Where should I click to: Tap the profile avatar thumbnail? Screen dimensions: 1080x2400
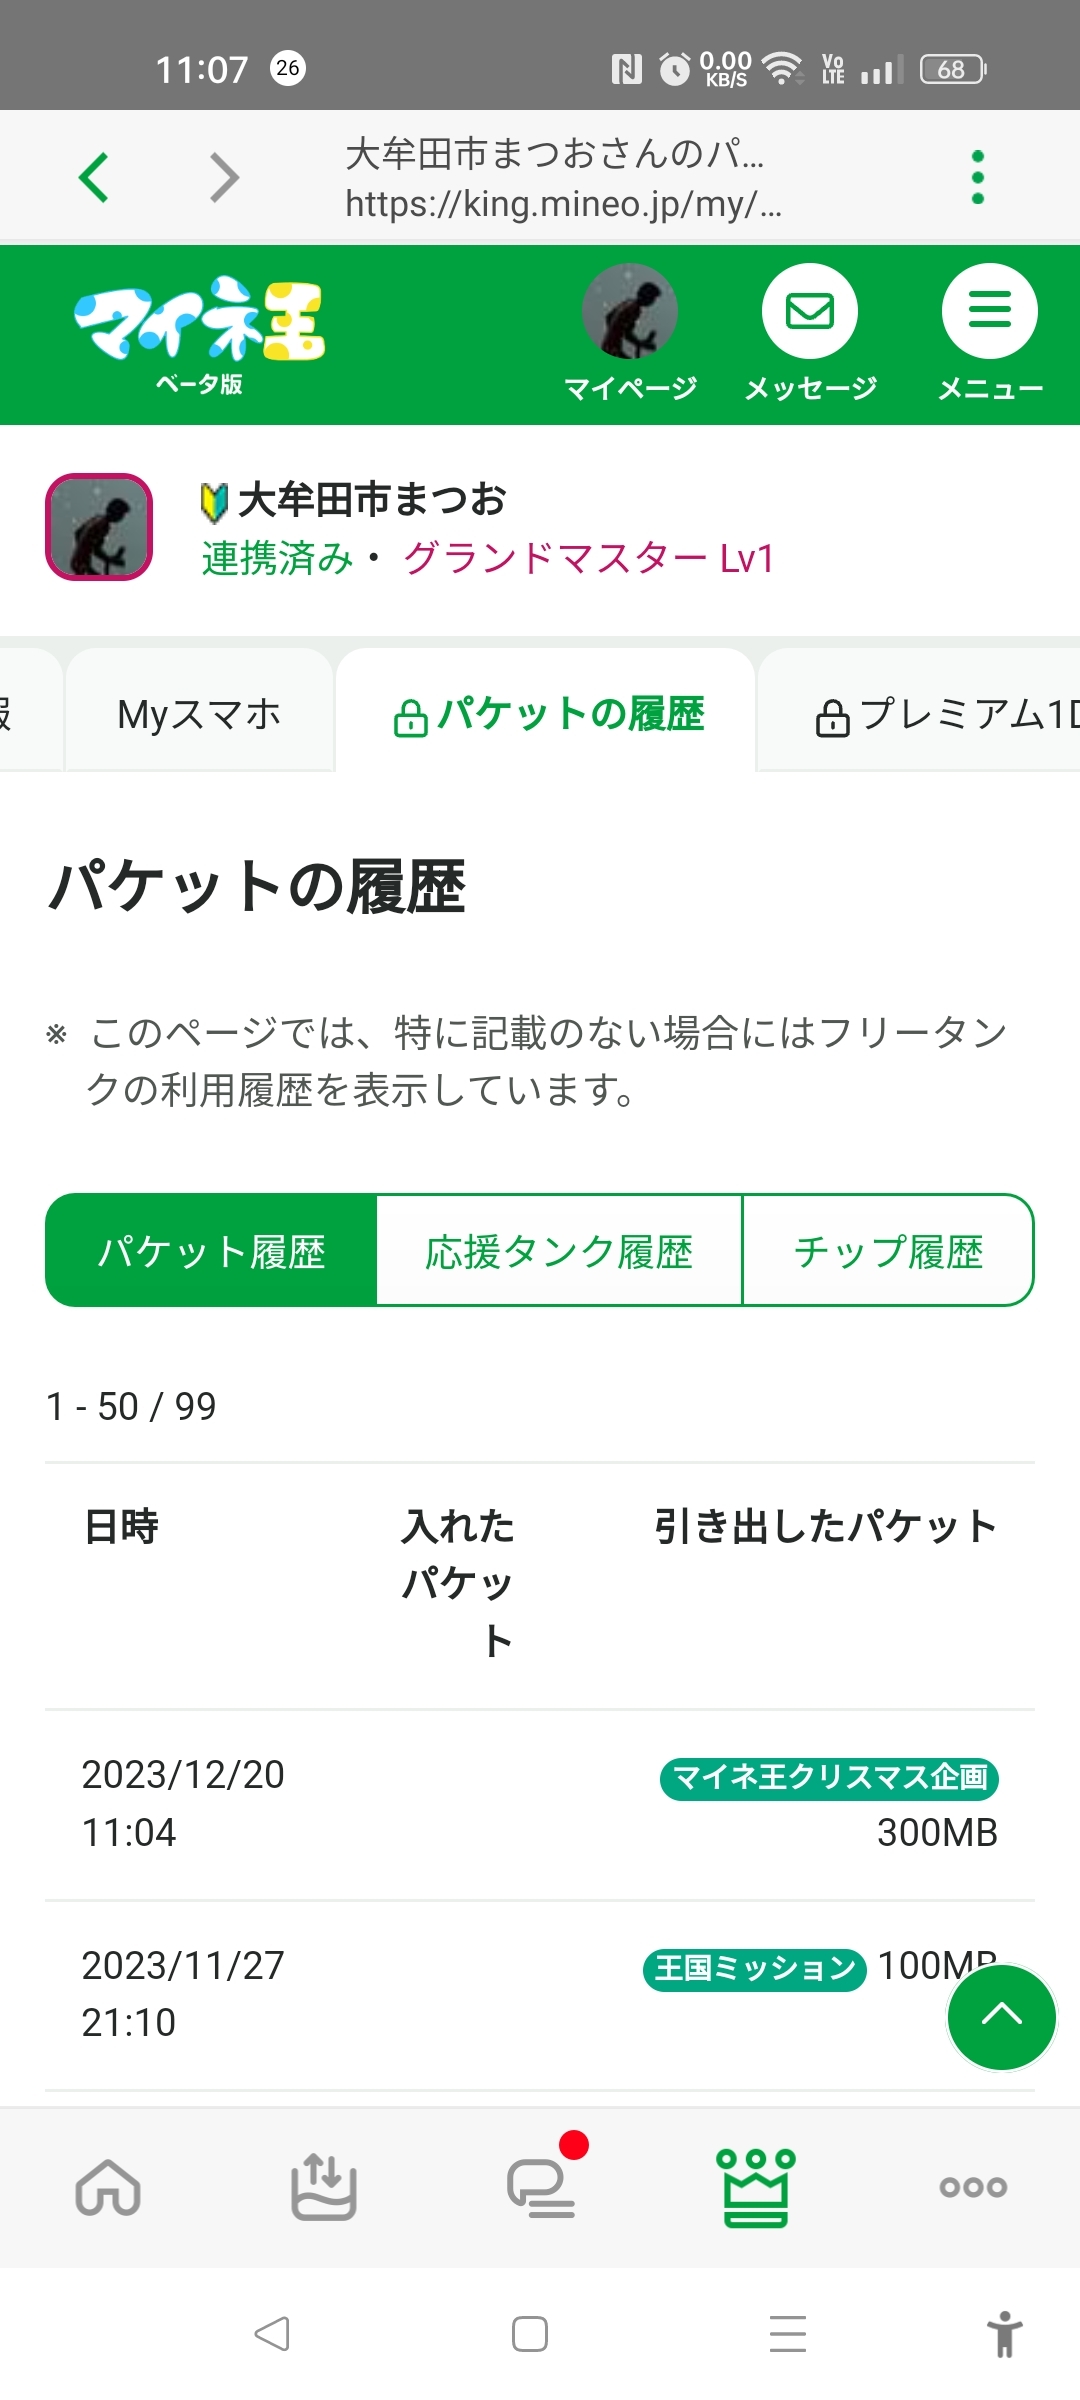coord(99,527)
